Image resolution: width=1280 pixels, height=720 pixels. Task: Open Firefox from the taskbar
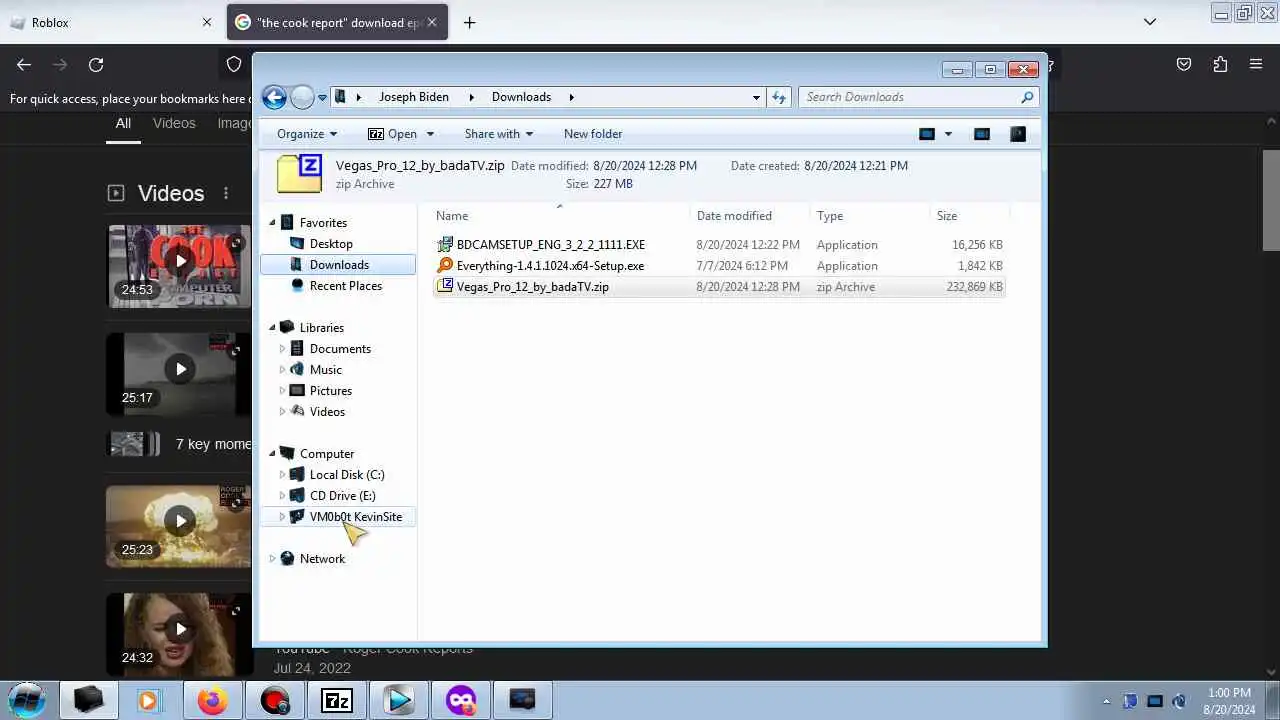pos(212,700)
